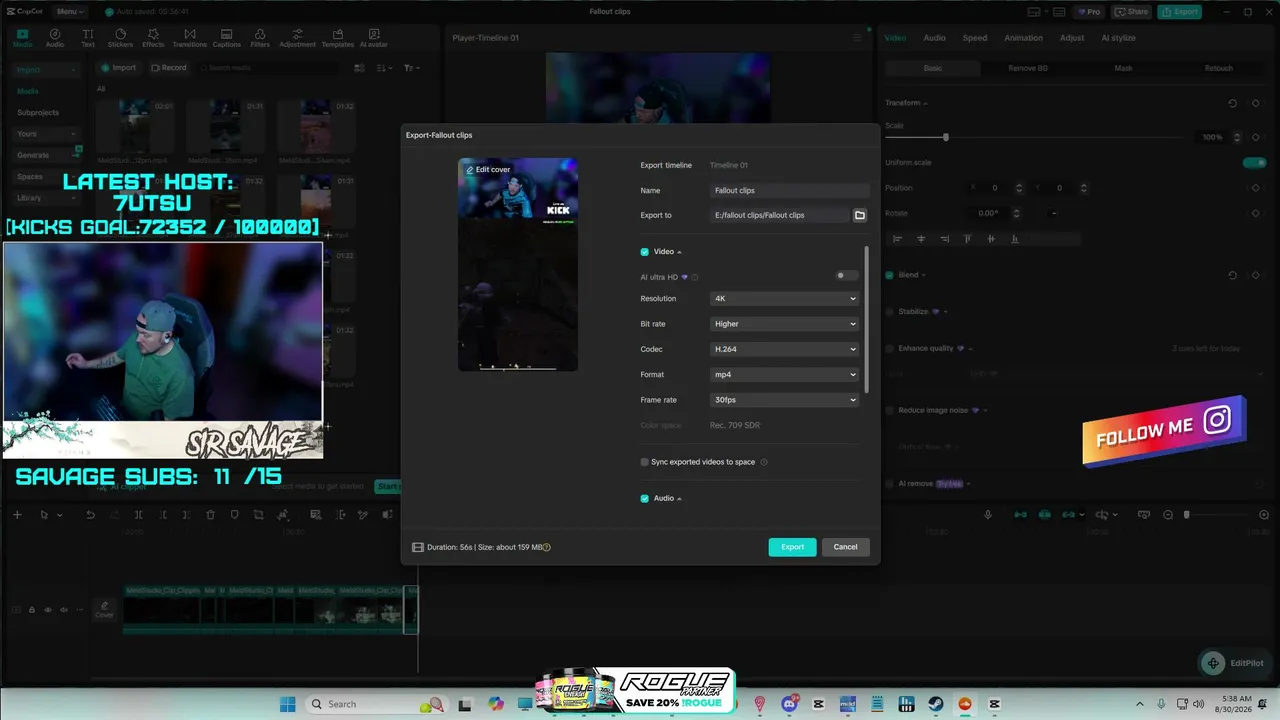Screen dimensions: 1280x720
Task: Expand the Import section in the sidebar
Action: [x=46, y=70]
